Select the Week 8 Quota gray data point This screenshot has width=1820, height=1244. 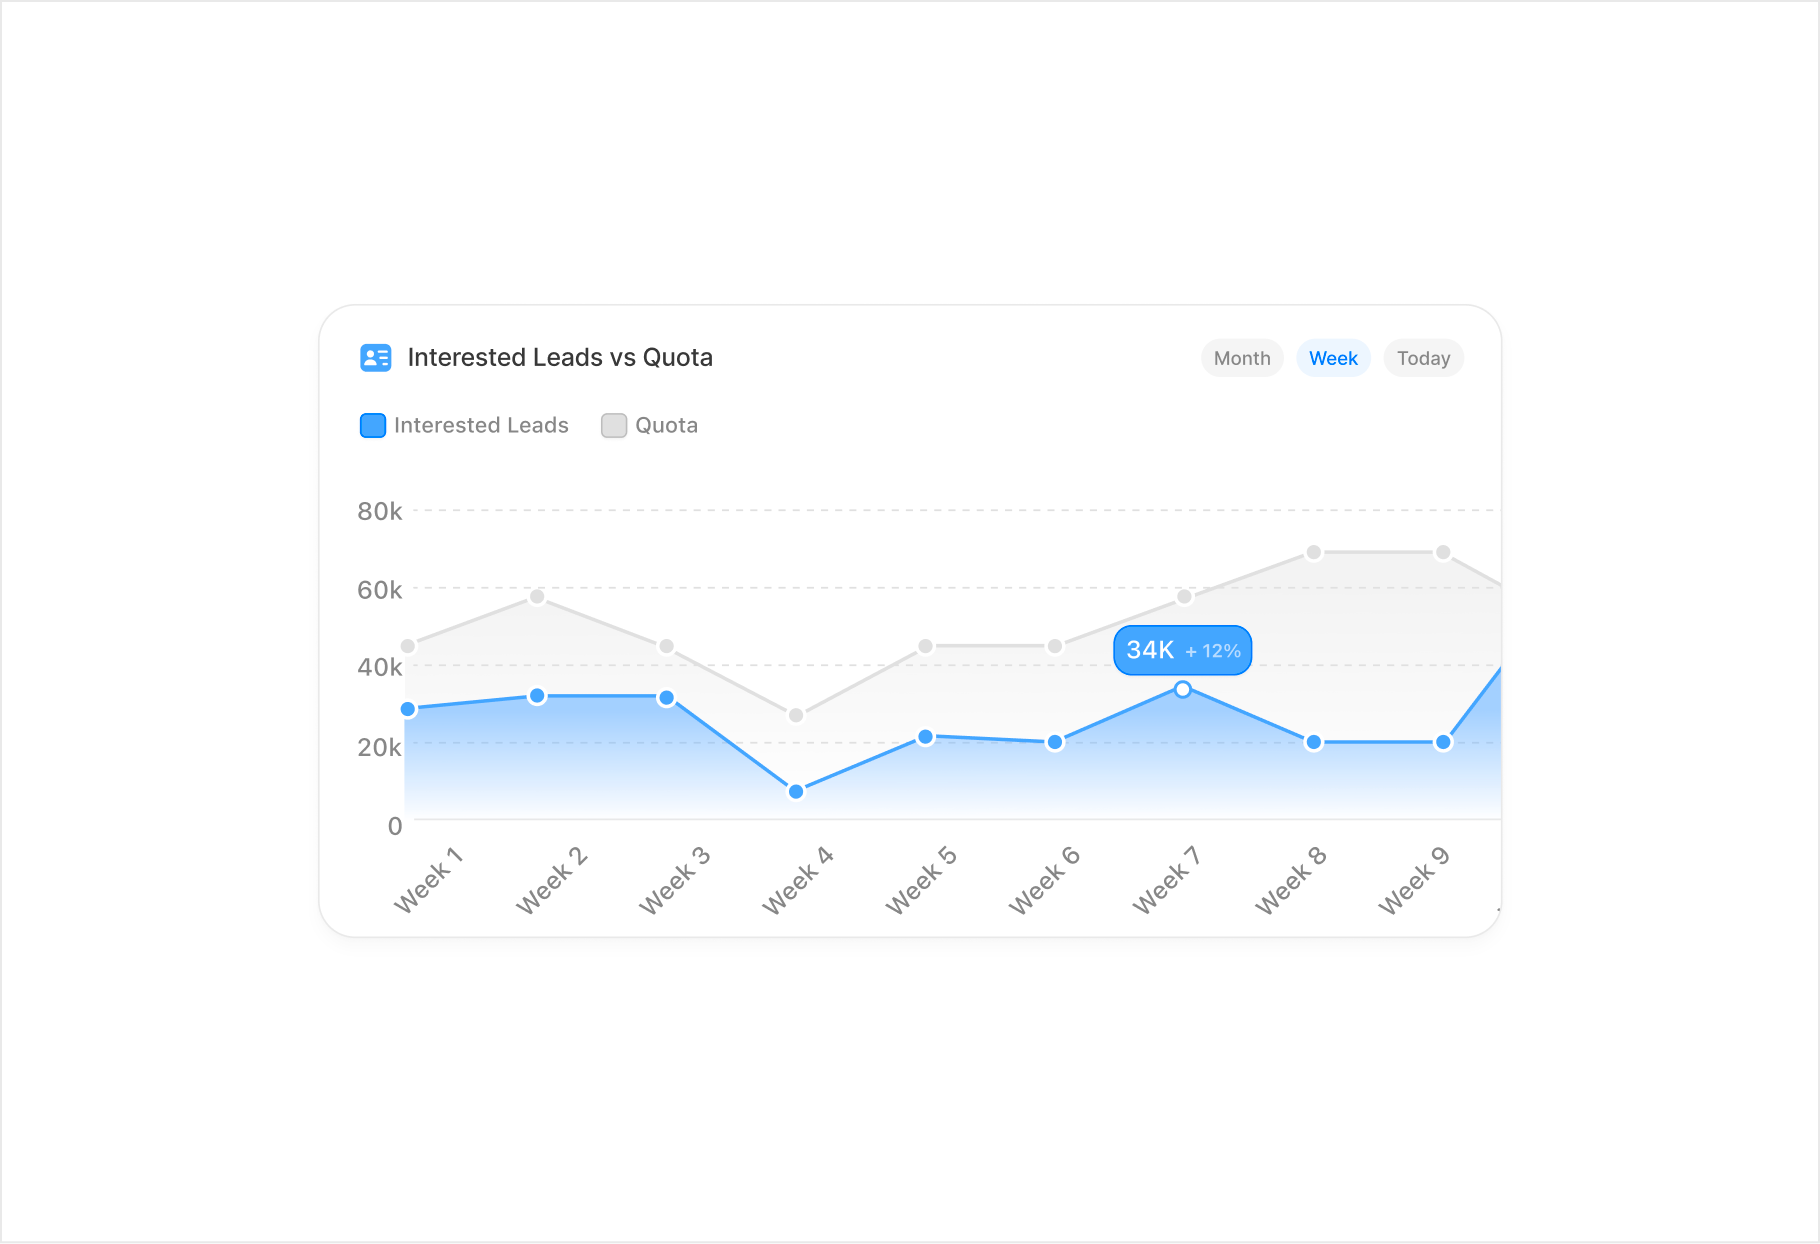[x=1314, y=553]
